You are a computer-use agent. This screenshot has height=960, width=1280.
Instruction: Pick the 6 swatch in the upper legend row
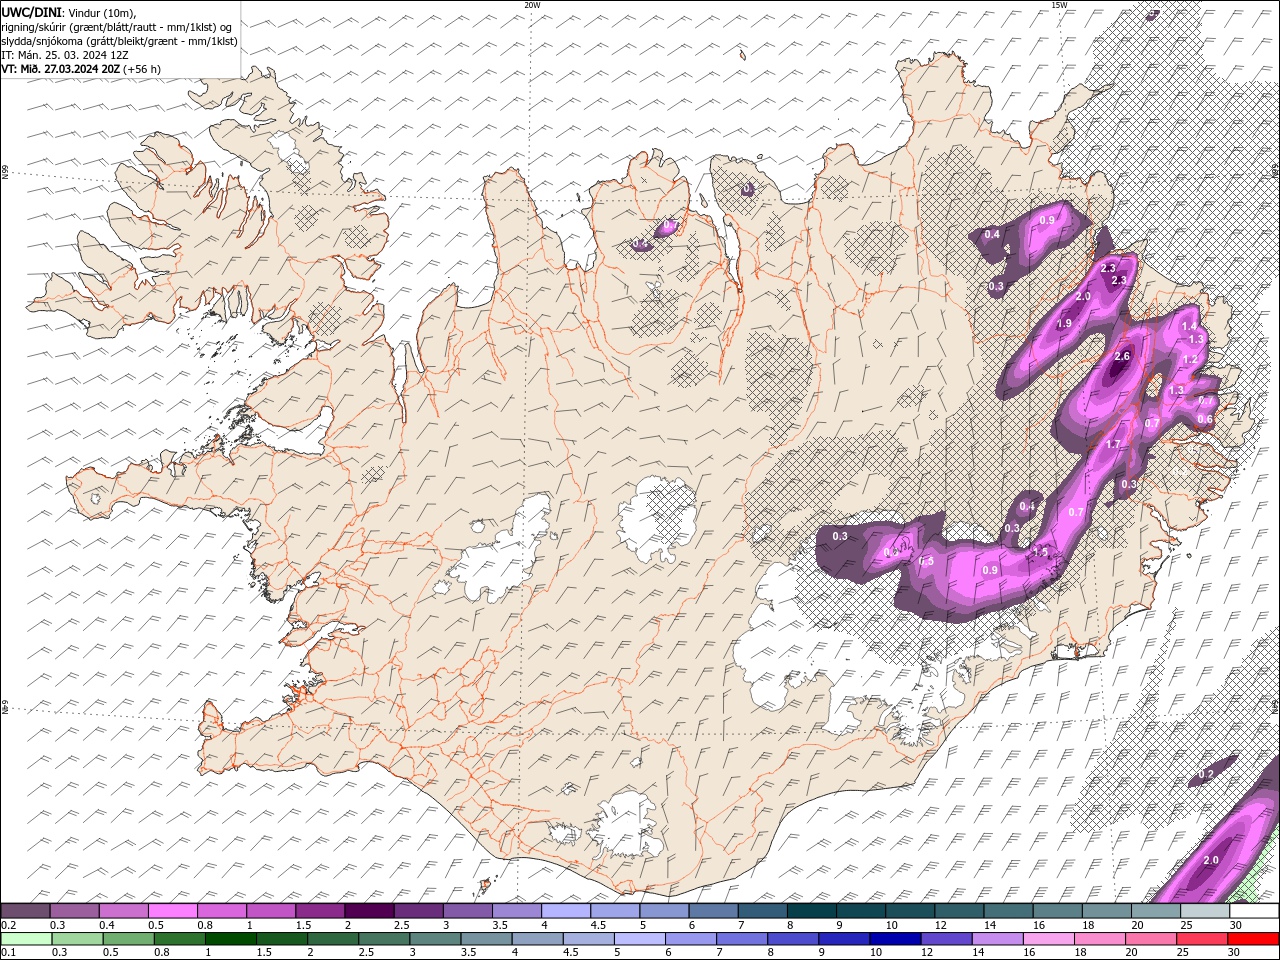[712, 911]
